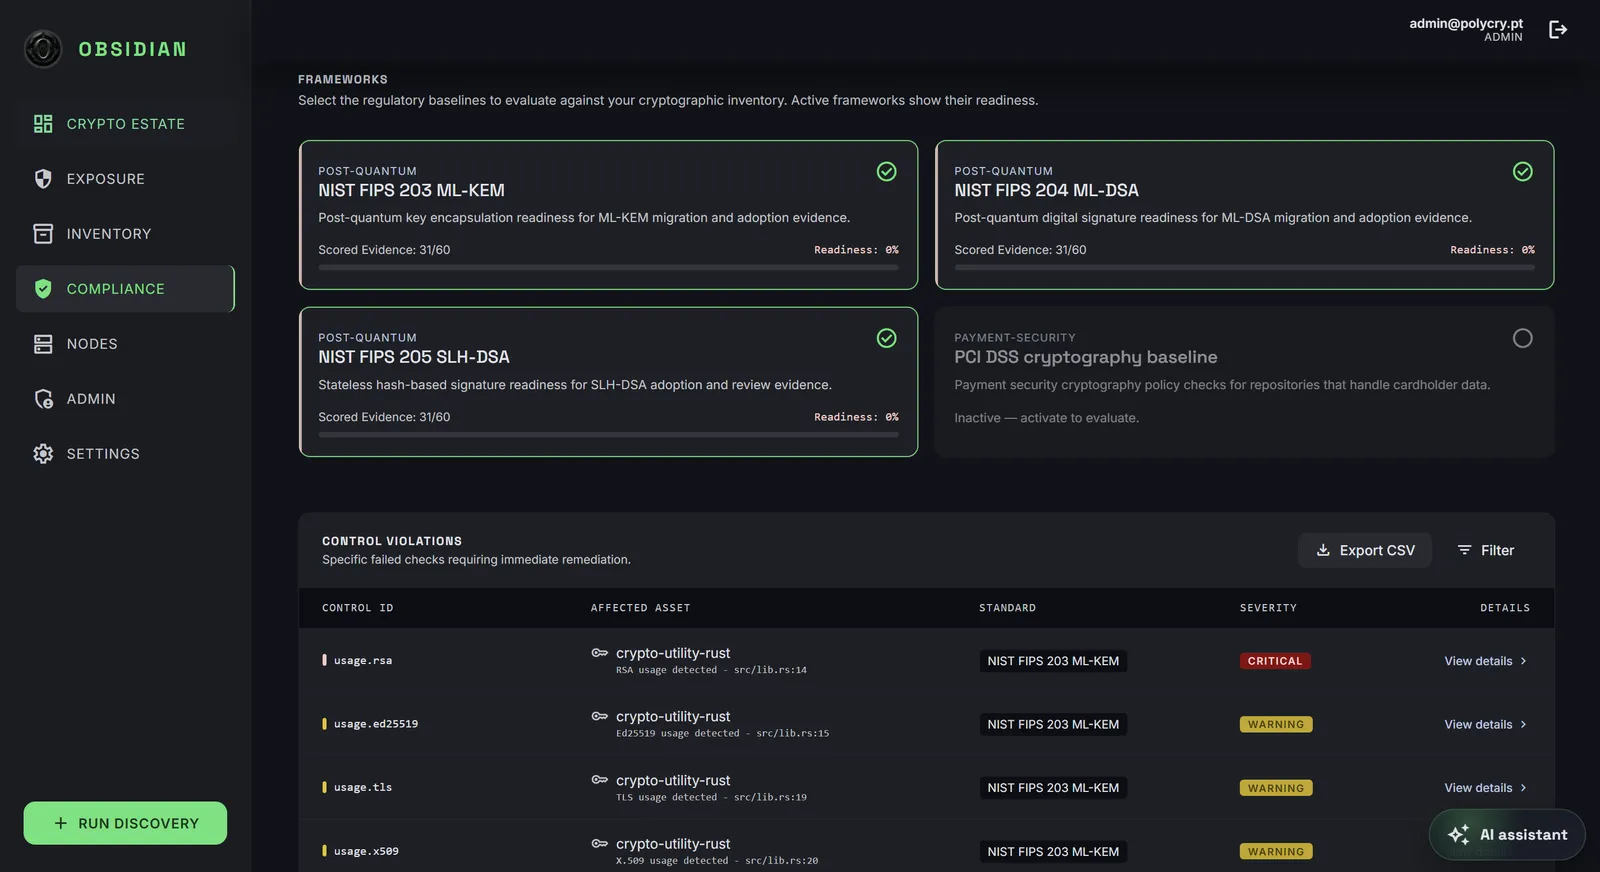
Task: Click the Compliance shield-check icon
Action: 43,289
